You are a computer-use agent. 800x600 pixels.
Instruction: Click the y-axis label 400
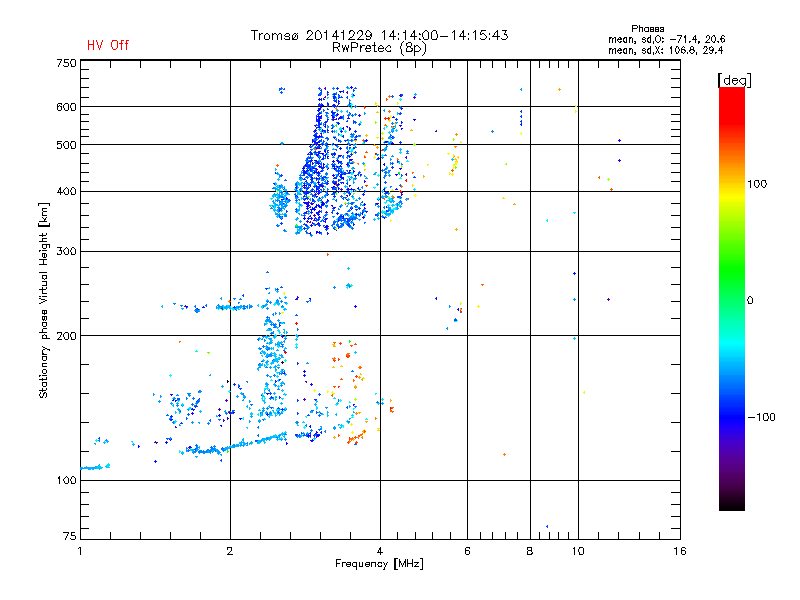[x=66, y=192]
